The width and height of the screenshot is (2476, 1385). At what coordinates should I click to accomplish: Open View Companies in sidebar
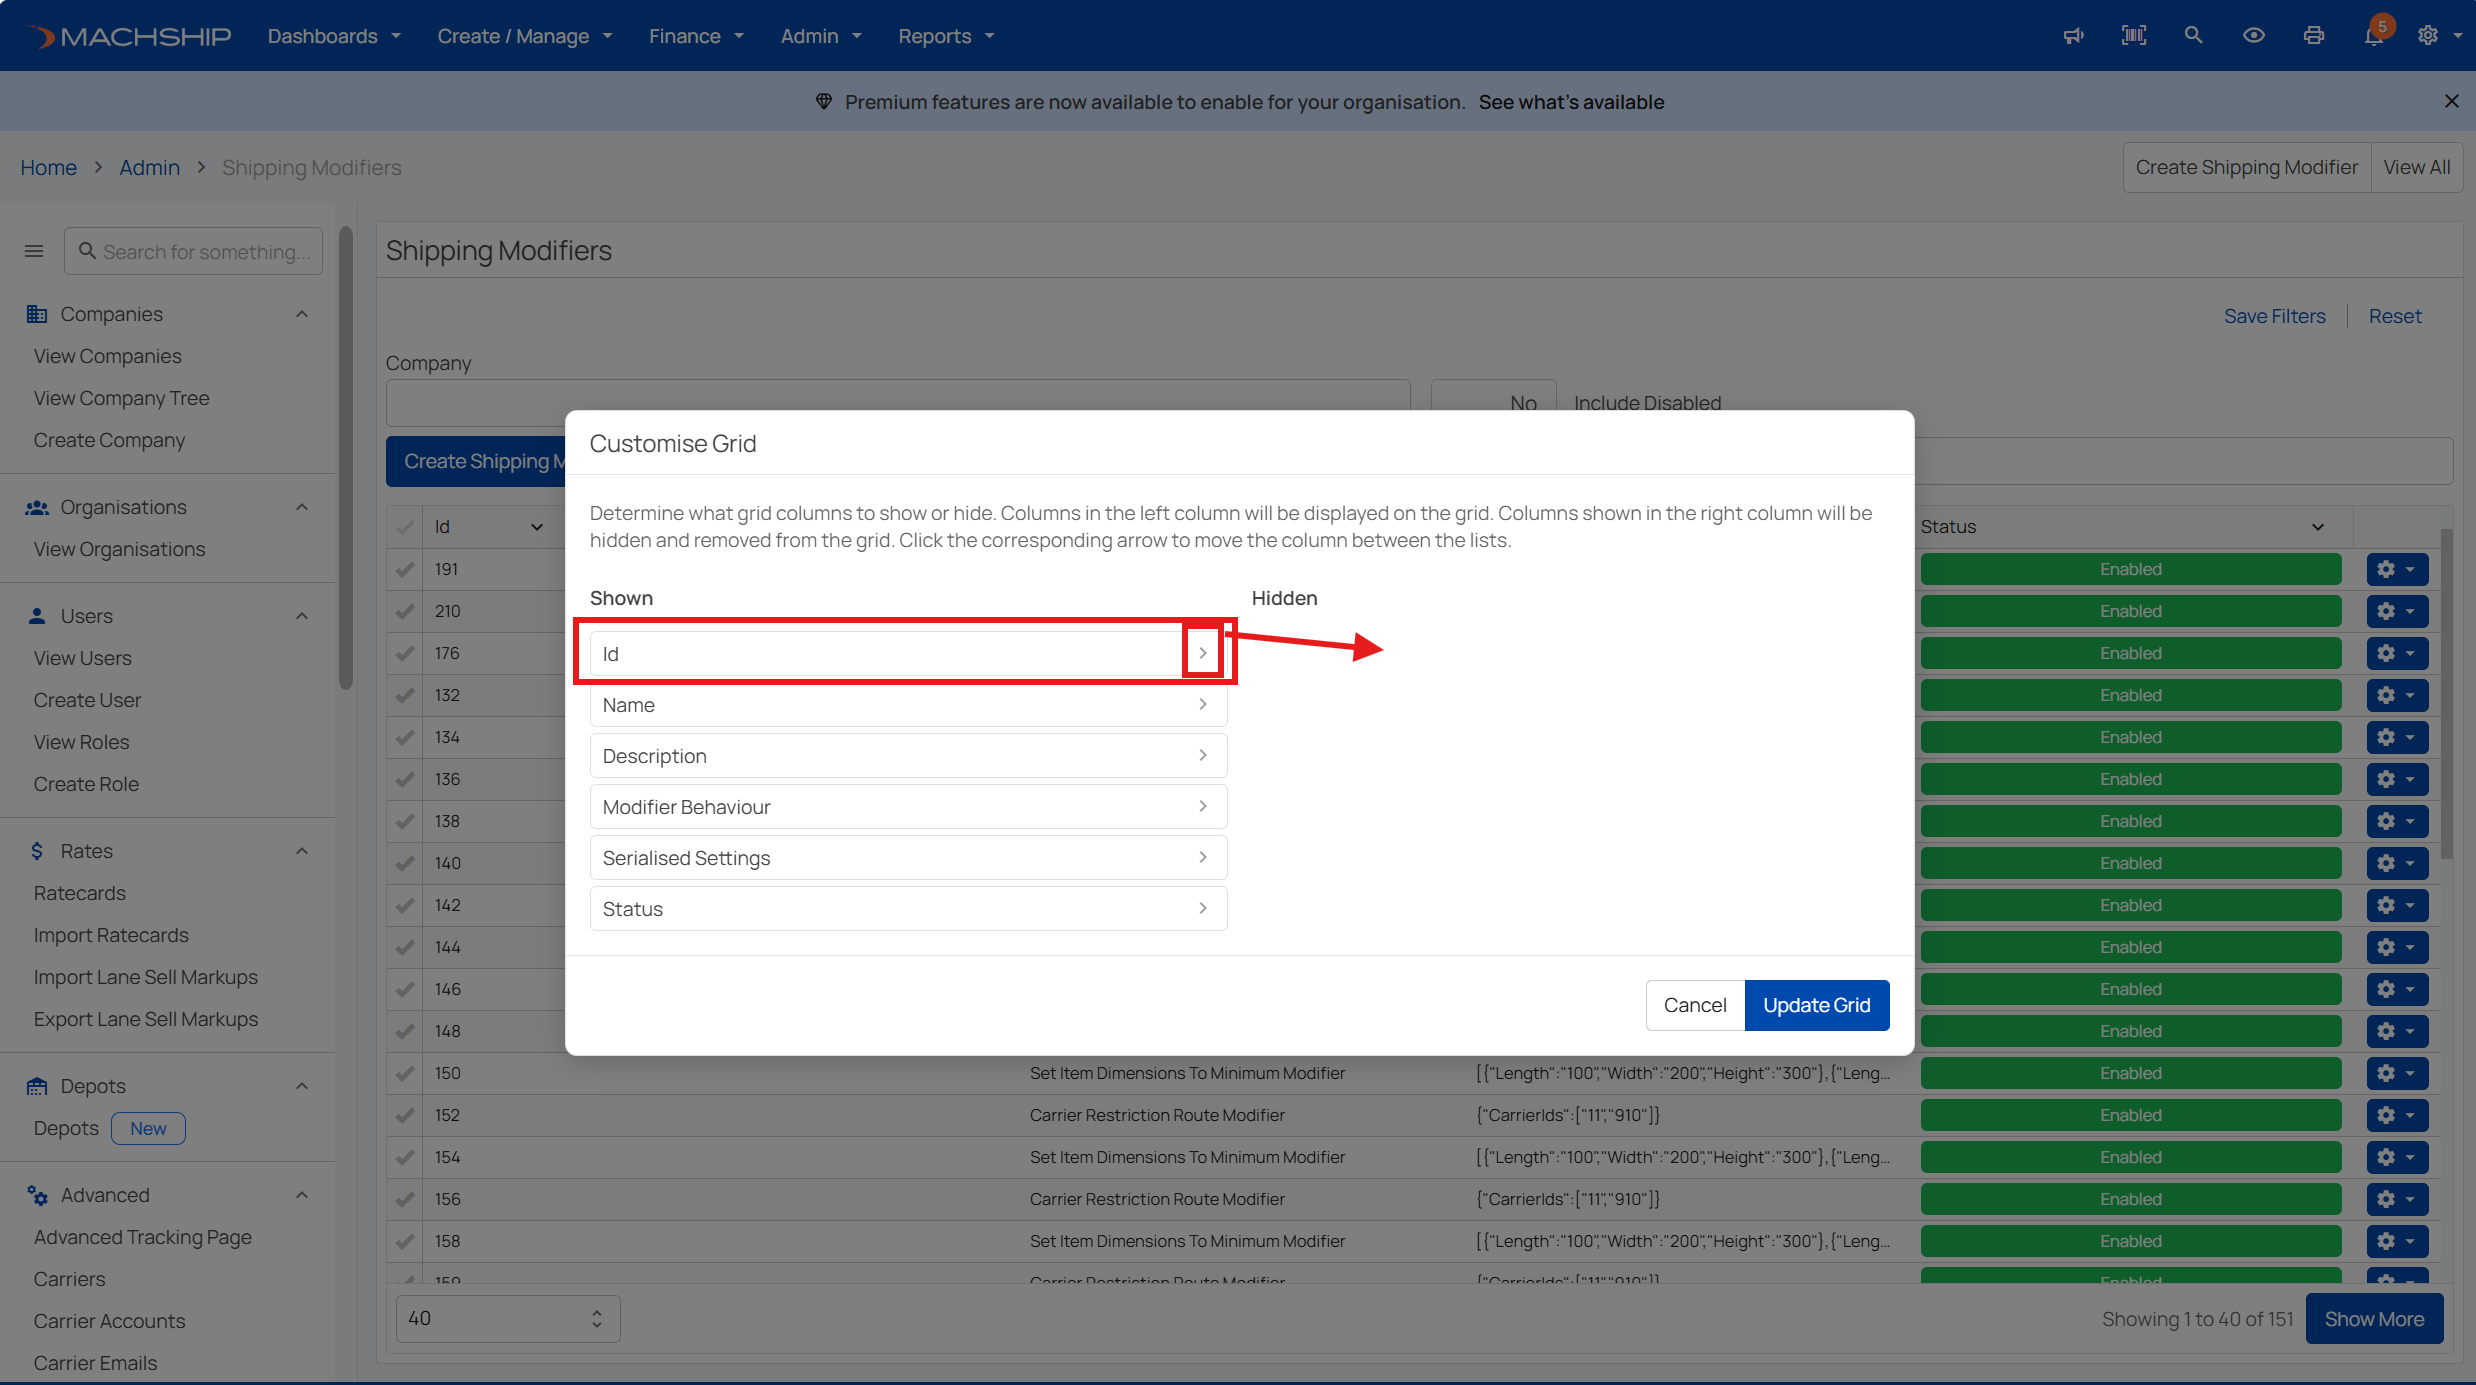(108, 356)
